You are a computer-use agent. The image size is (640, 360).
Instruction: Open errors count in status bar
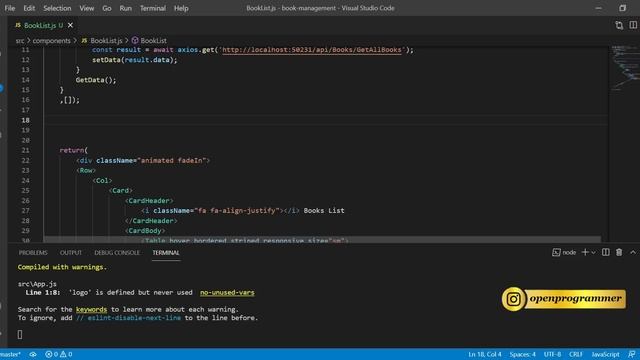pos(51,354)
